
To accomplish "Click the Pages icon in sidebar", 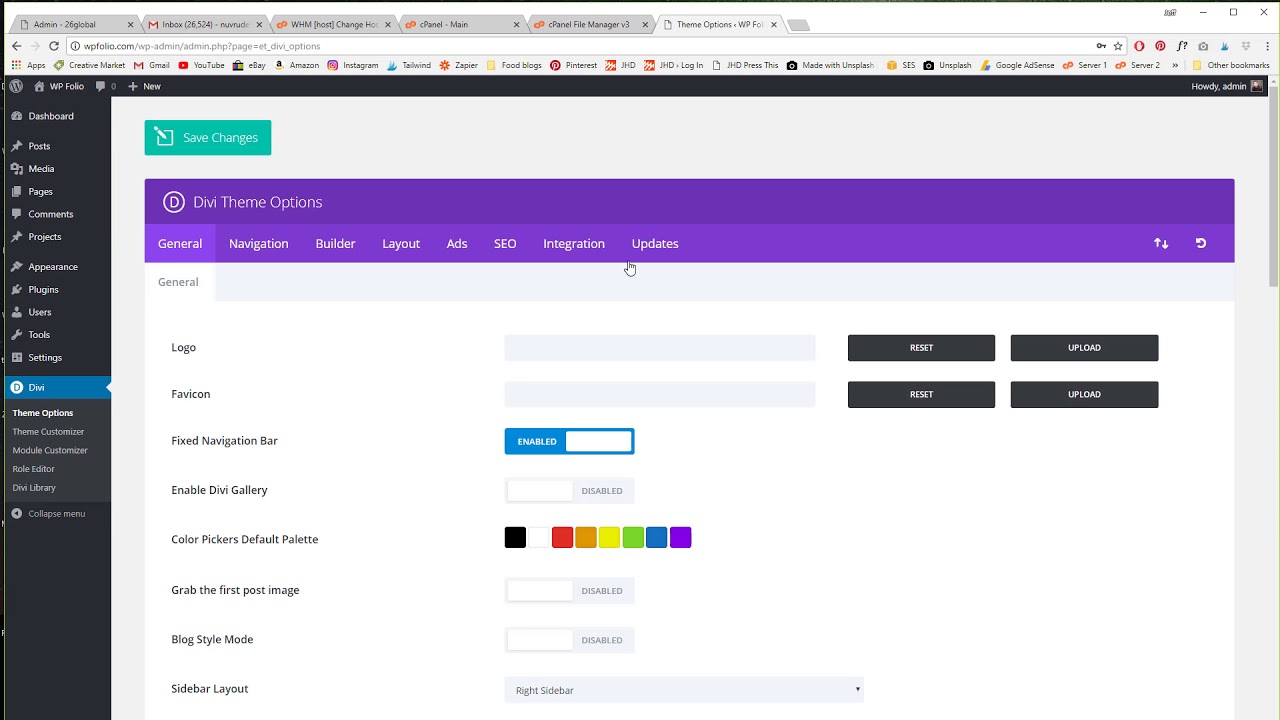I will (17, 191).
